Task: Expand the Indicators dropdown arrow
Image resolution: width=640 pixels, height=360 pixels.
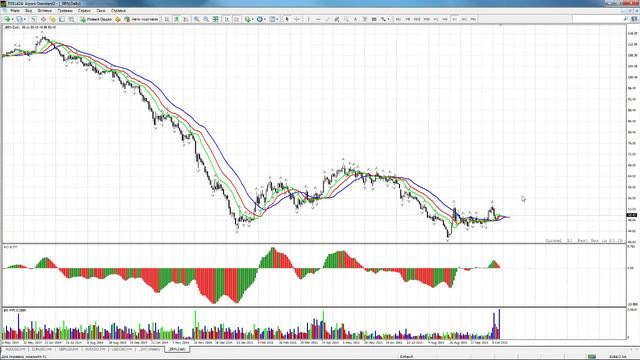Action: 253,19
